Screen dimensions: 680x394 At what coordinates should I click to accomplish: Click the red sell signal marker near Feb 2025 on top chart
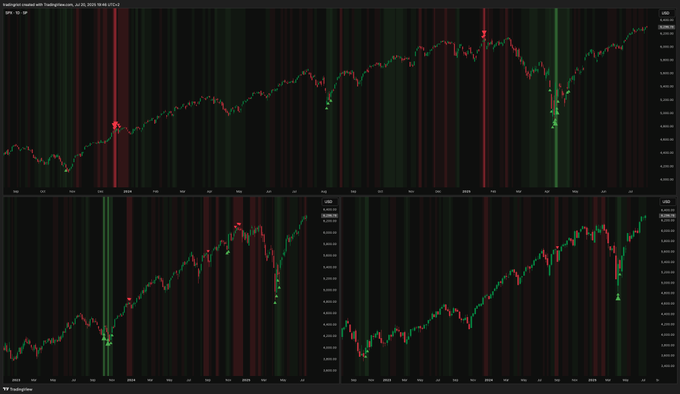click(484, 34)
